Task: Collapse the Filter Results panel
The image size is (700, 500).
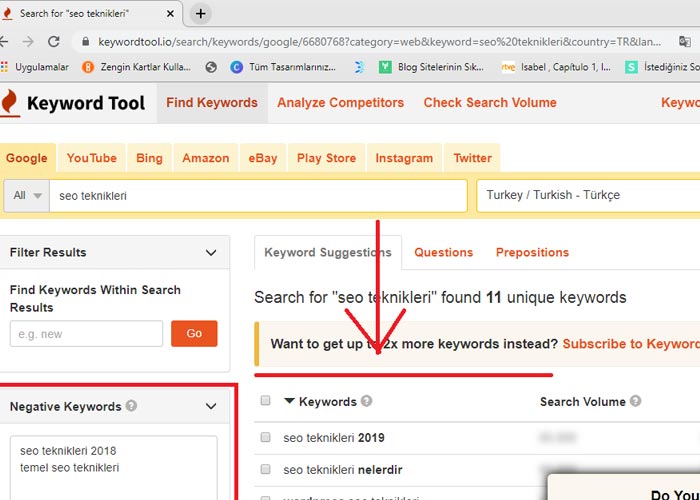Action: tap(210, 253)
